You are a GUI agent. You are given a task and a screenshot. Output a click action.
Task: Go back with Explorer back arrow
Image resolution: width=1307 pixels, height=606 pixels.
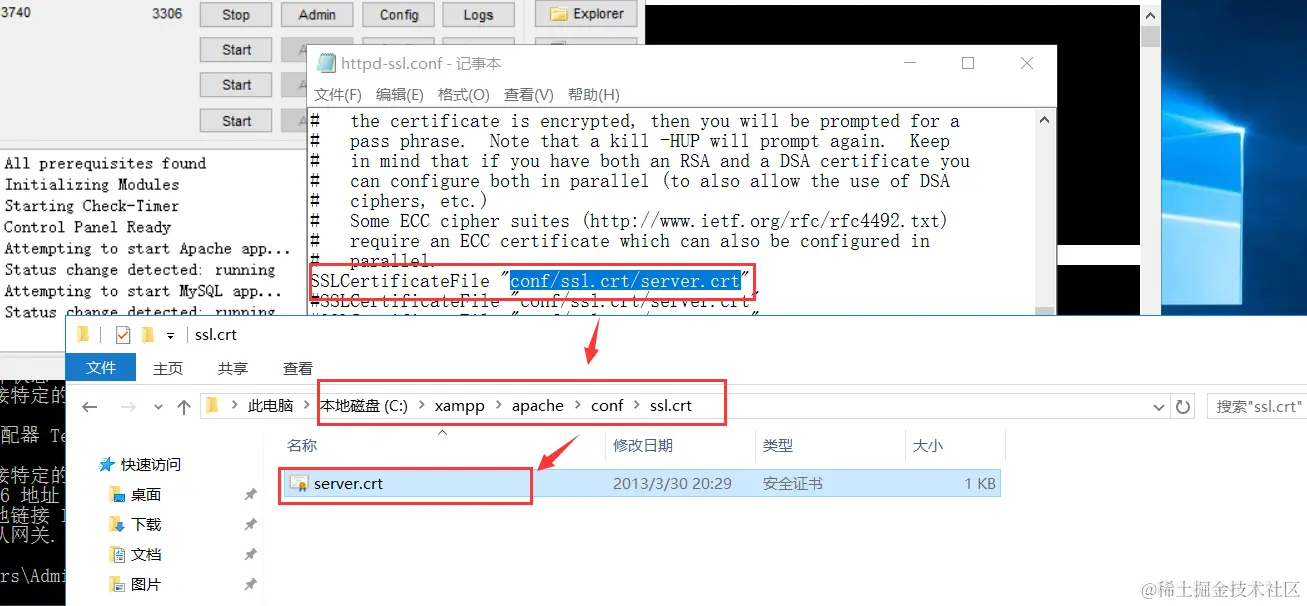click(x=90, y=407)
